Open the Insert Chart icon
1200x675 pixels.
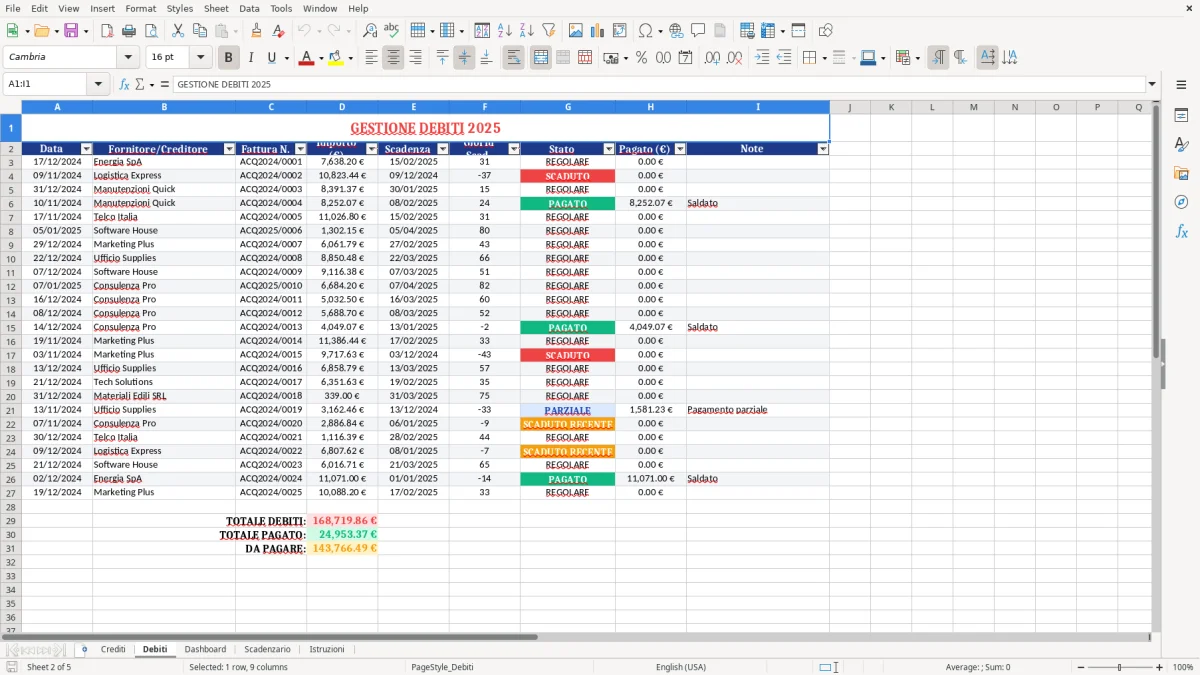[595, 30]
